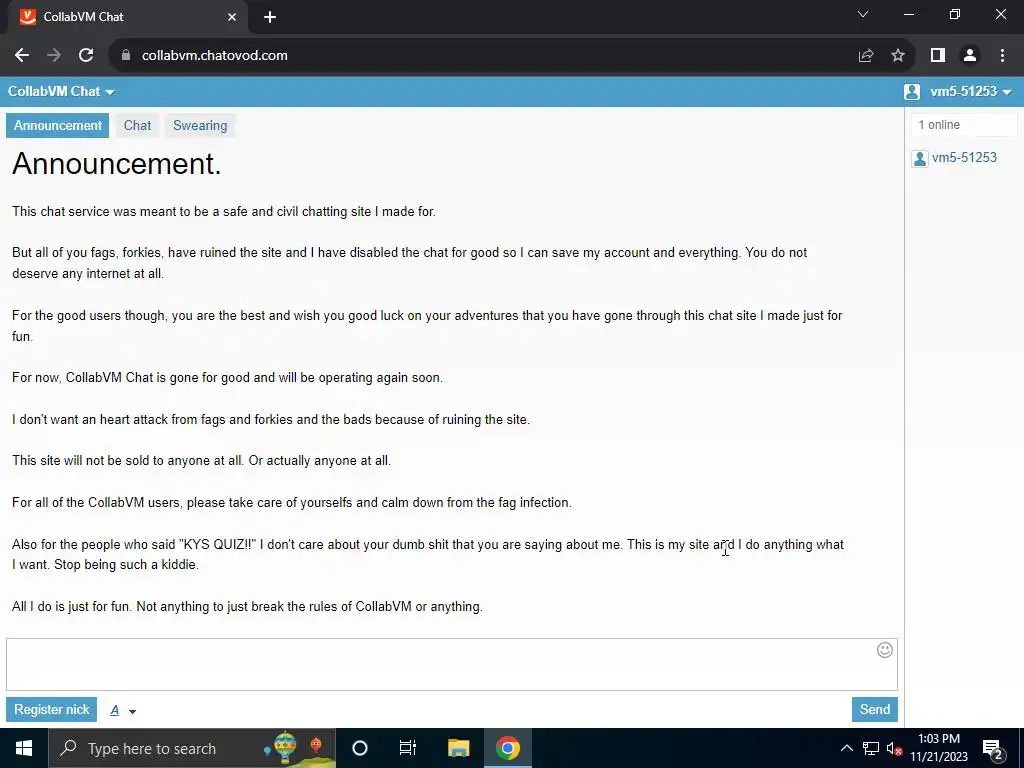
Task: Click the search box weather balloon illustration
Action: tap(286, 748)
